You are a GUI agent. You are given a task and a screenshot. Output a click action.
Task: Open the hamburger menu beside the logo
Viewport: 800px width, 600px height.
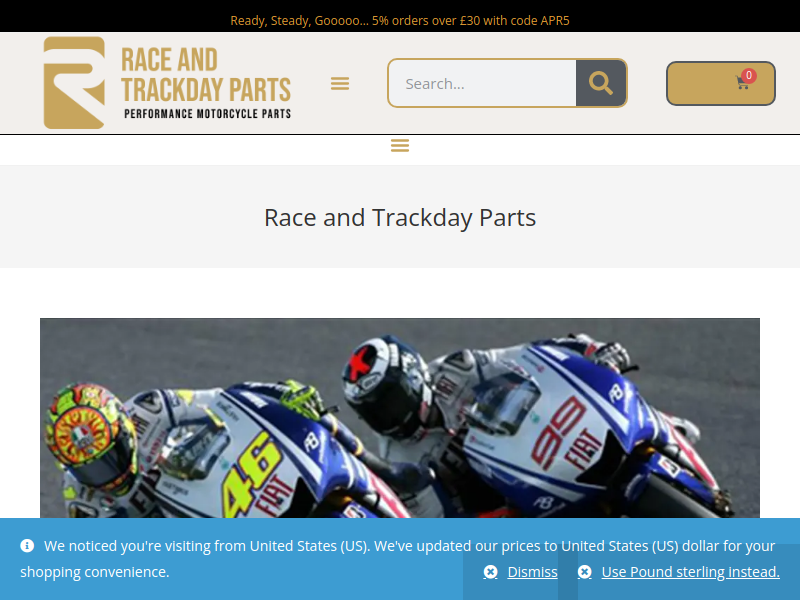(340, 83)
